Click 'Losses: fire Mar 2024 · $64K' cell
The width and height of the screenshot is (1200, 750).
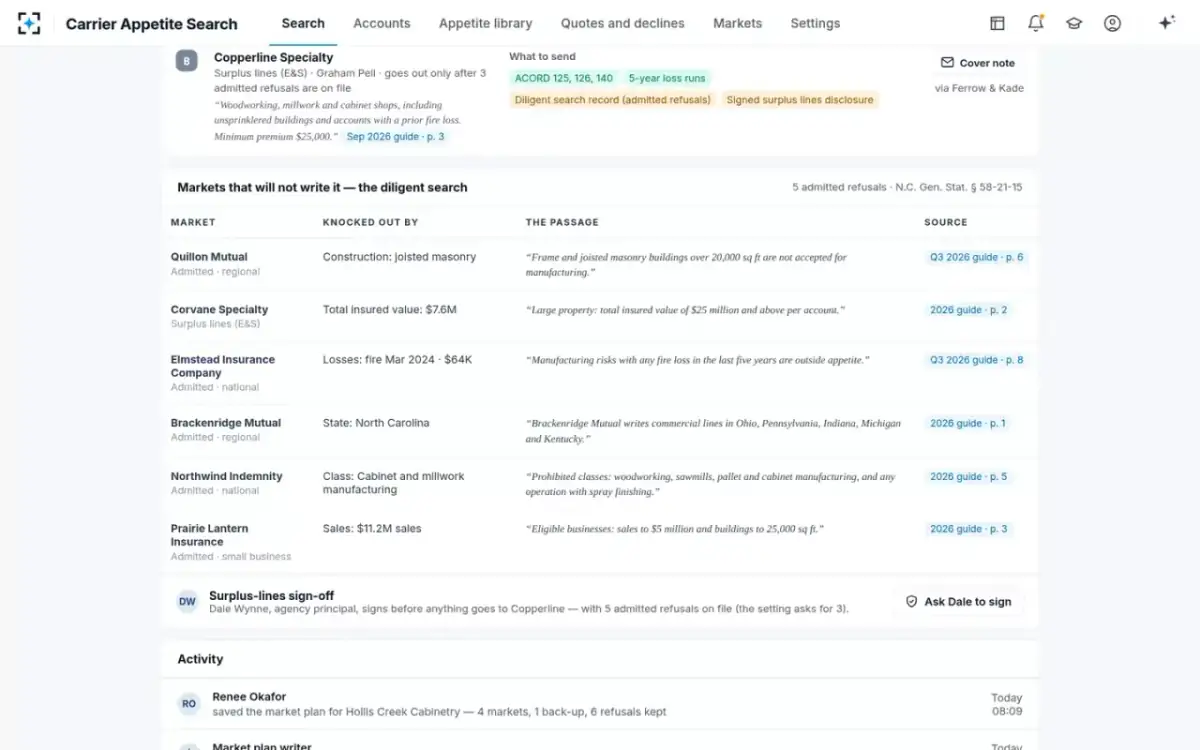point(397,360)
